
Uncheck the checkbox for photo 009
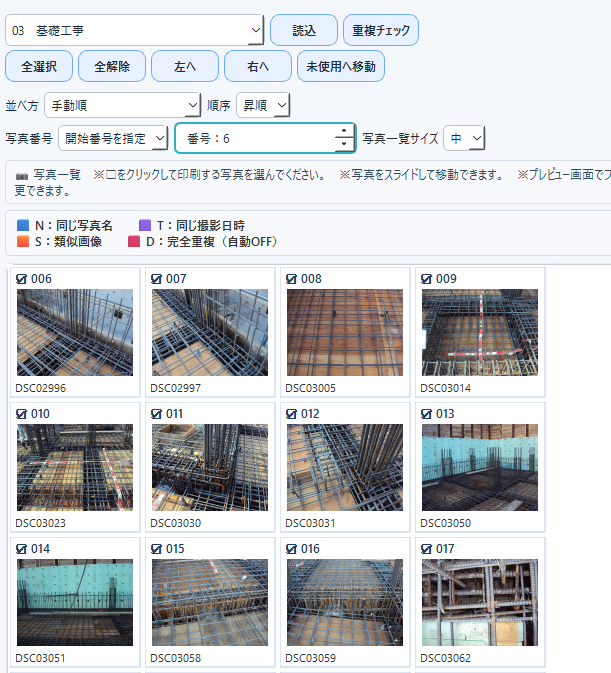(426, 279)
